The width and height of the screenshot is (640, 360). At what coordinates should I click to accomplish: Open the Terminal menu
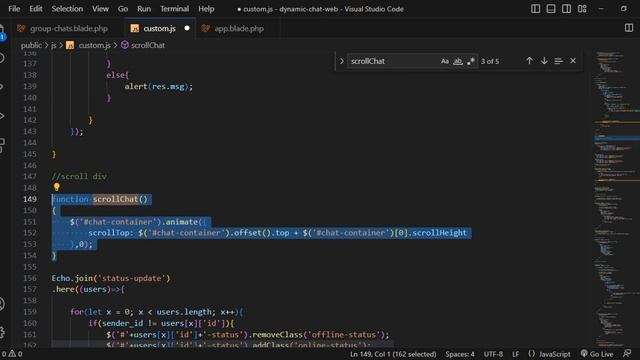174,9
